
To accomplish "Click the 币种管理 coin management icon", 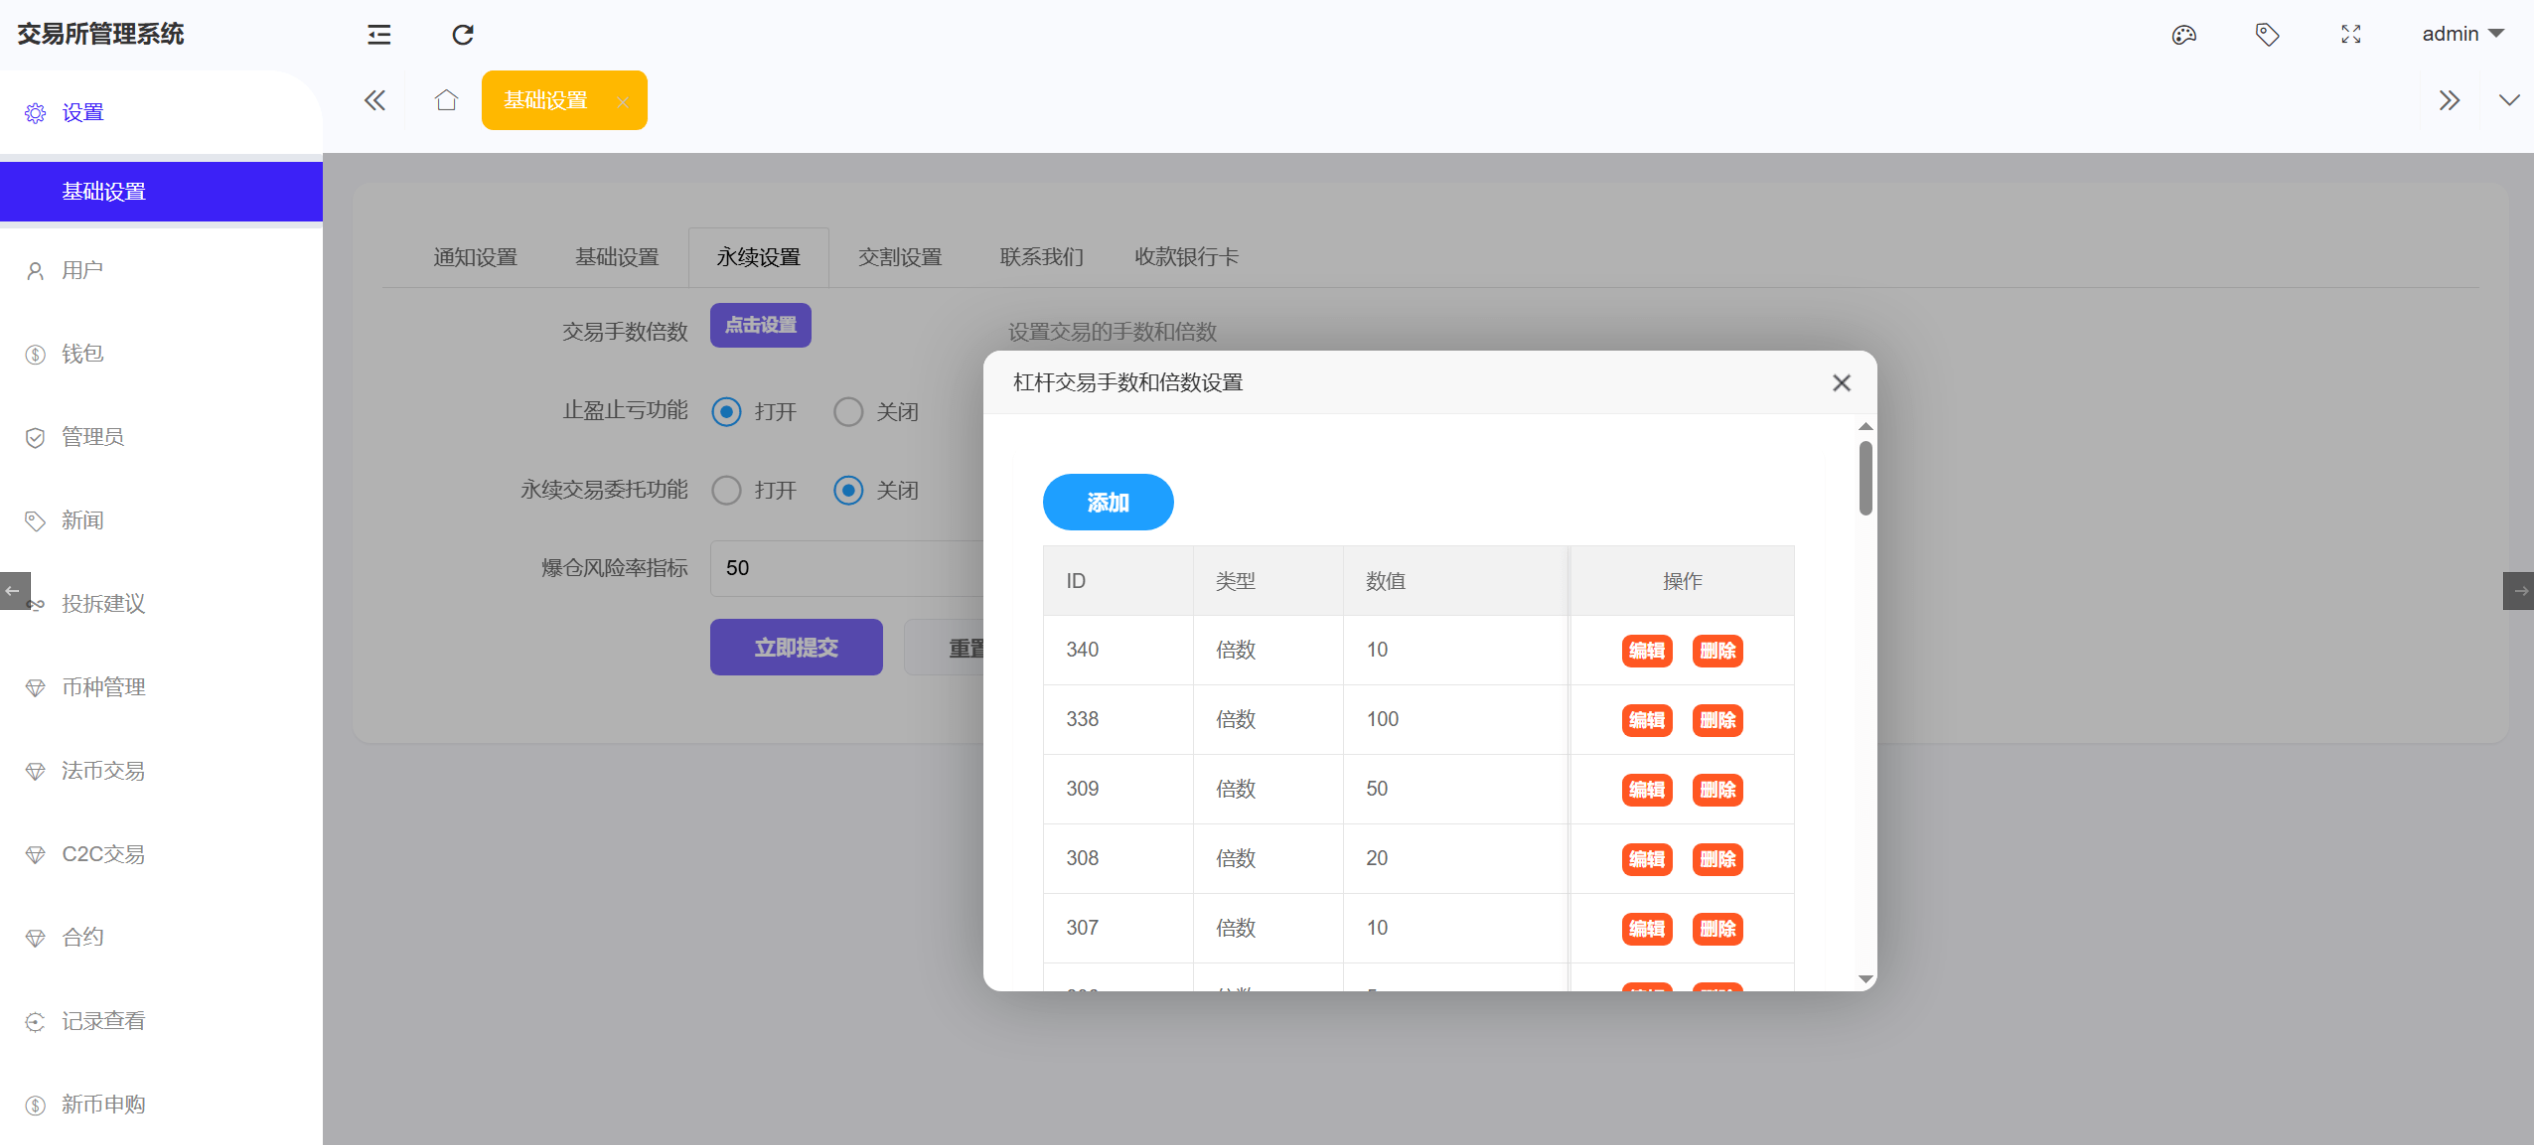I will point(35,687).
